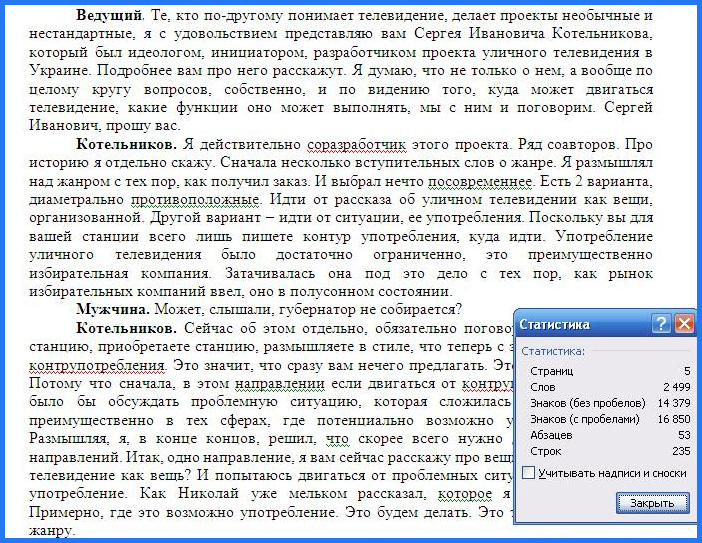Click 'Знаков (с пробелами)' value 16 850

point(674,419)
